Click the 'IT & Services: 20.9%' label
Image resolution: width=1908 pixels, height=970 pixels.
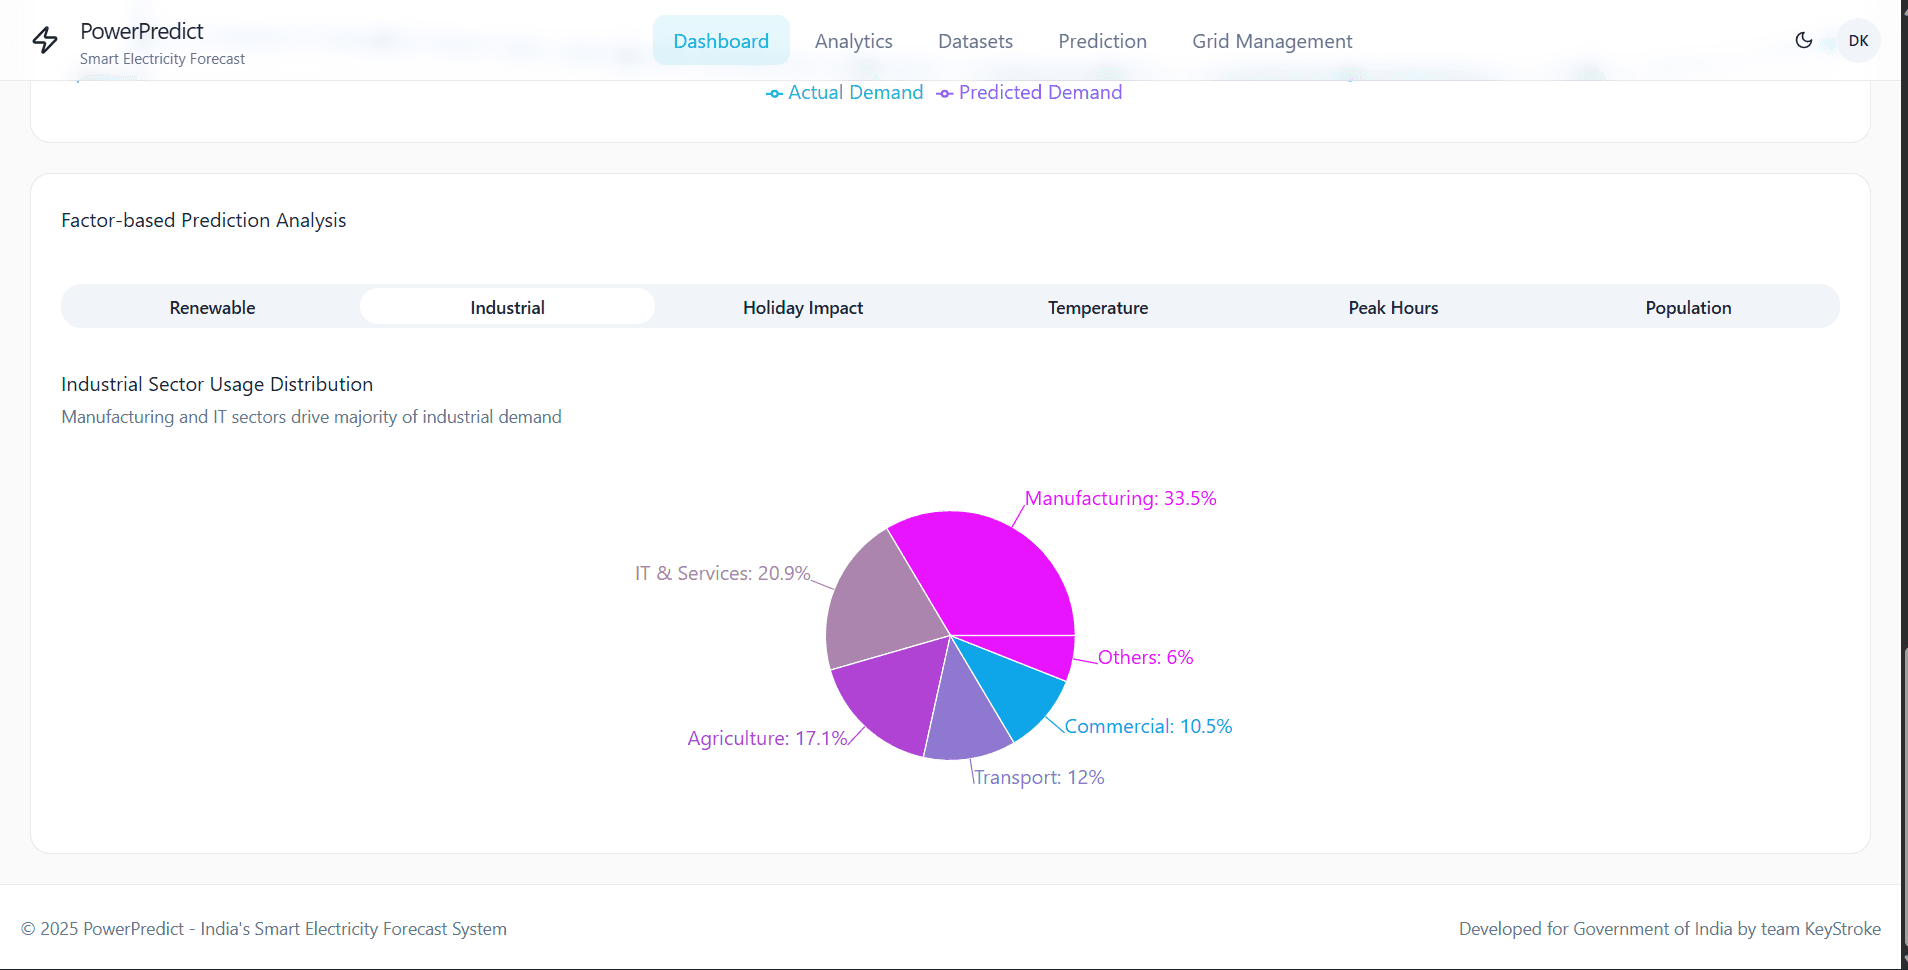pos(722,573)
